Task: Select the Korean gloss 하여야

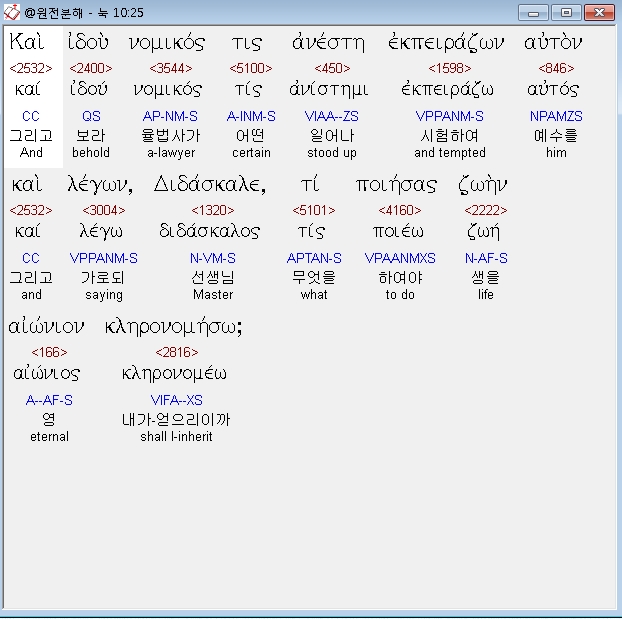Action: [x=400, y=277]
